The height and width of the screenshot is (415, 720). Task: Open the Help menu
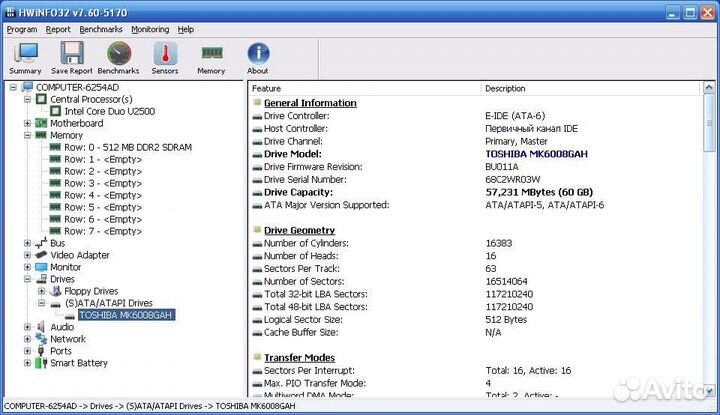pyautogui.click(x=186, y=29)
